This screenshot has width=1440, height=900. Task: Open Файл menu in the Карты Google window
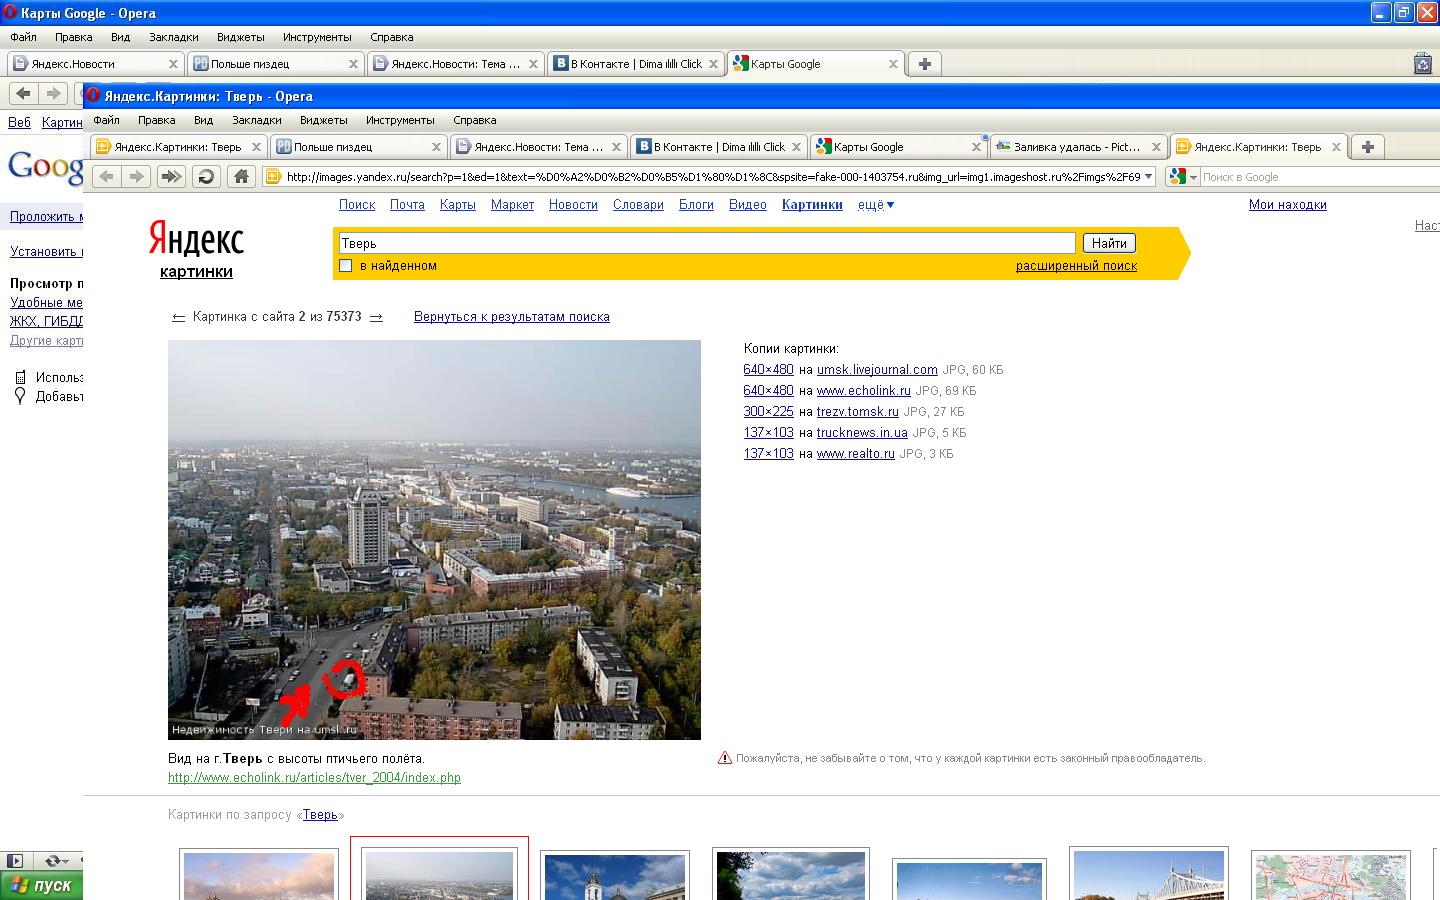coord(23,37)
